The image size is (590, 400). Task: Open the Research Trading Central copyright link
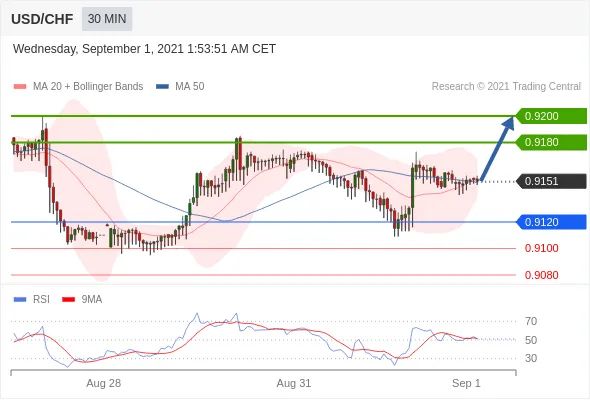[506, 87]
